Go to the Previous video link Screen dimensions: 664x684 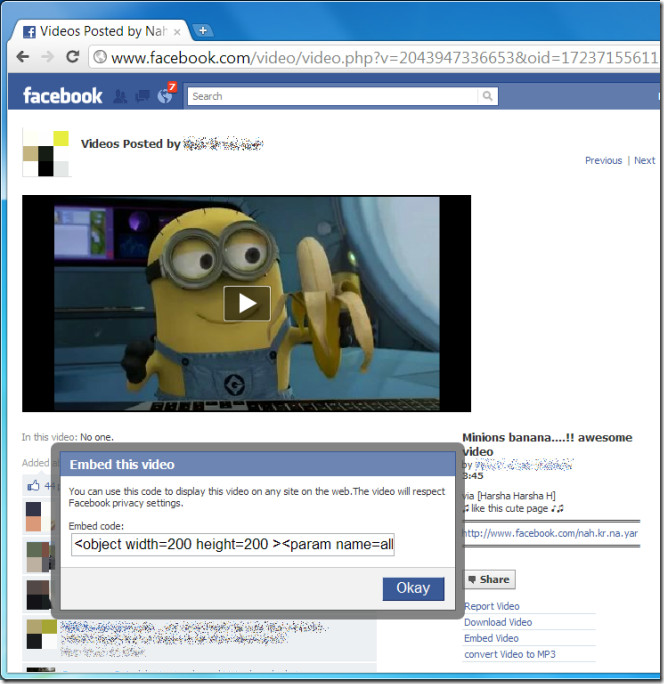603,161
